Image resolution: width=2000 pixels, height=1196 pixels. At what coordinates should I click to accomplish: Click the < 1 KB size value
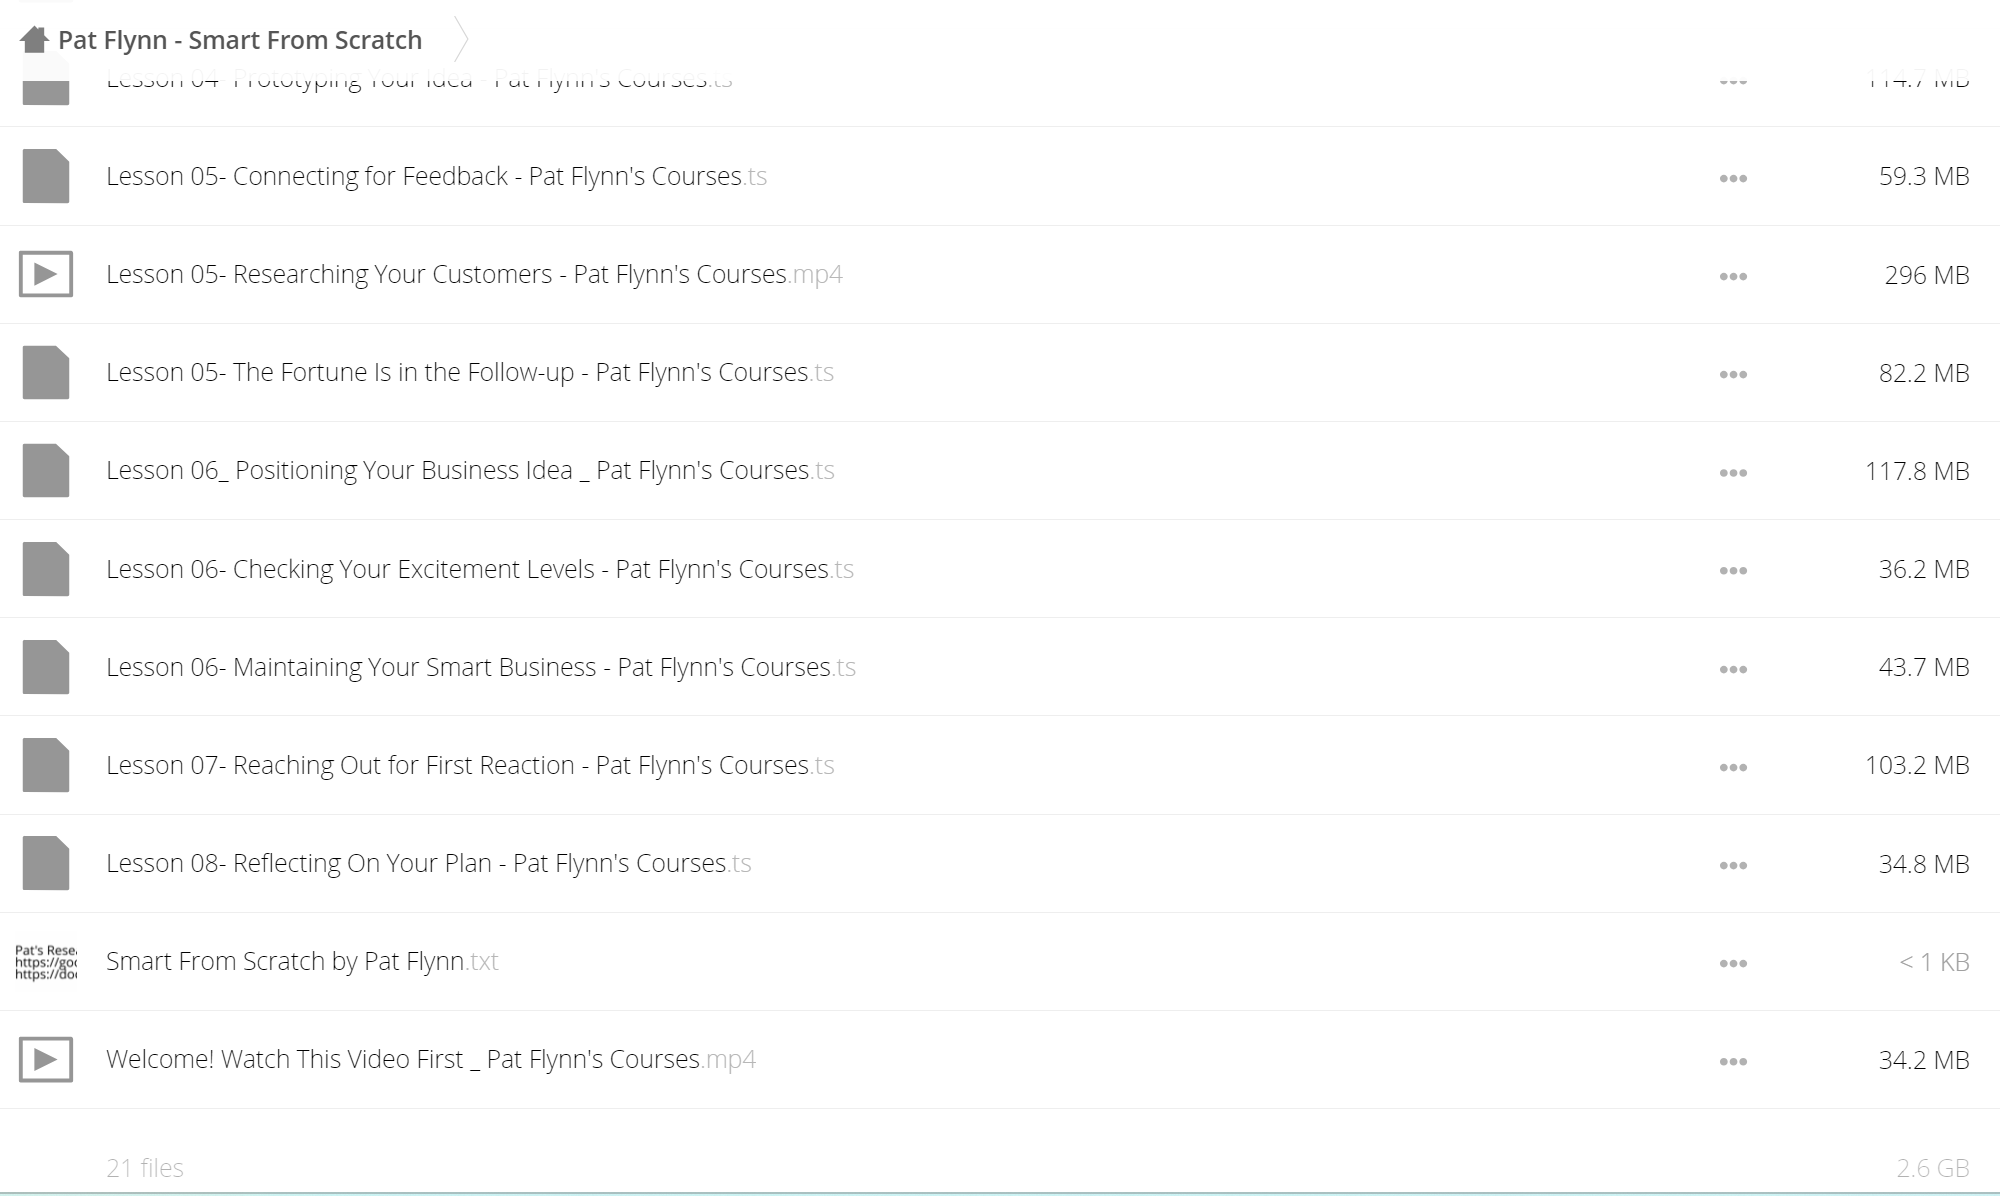1934,962
